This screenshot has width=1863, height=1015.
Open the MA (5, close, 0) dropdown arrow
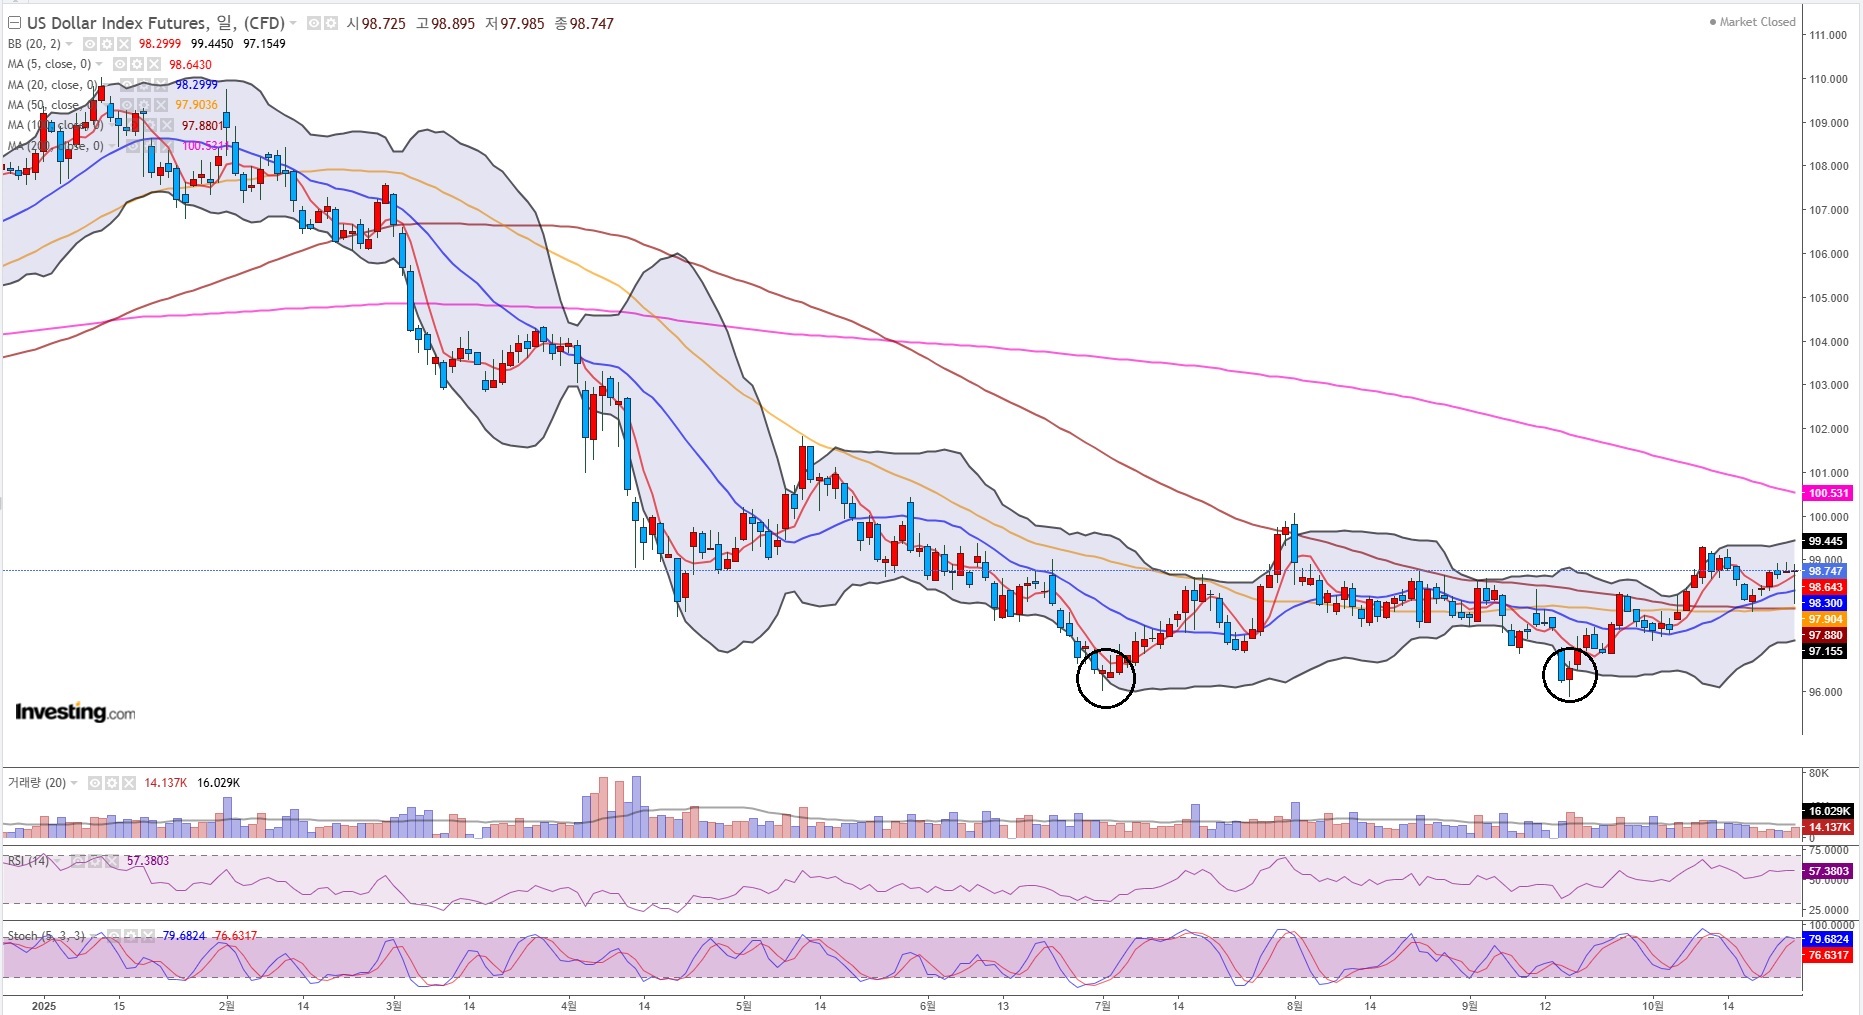pyautogui.click(x=99, y=64)
